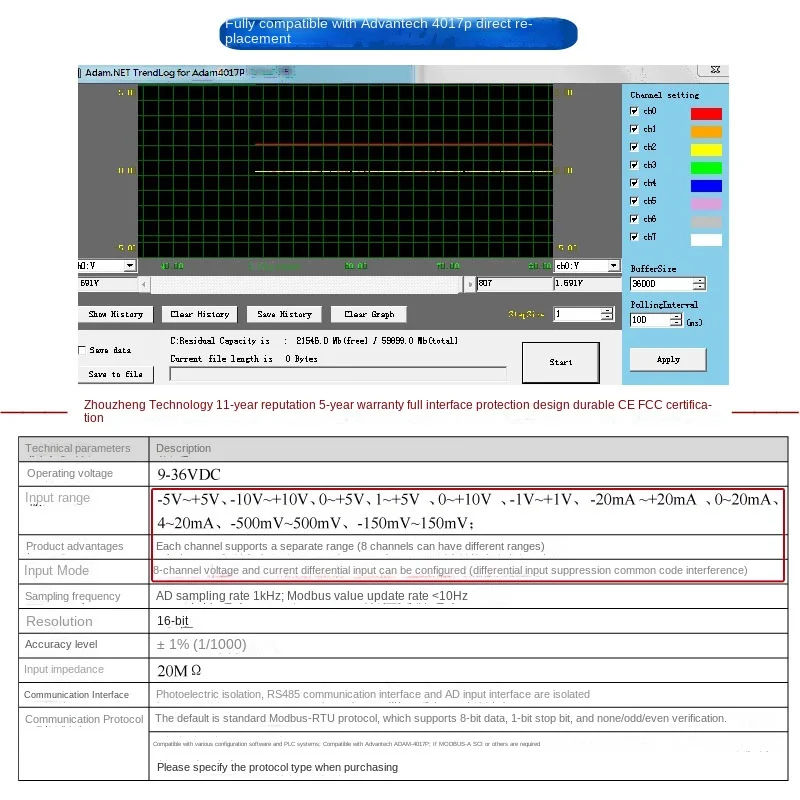The width and height of the screenshot is (800, 800).
Task: Open the pink ch5 color swatch
Action: click(x=706, y=204)
